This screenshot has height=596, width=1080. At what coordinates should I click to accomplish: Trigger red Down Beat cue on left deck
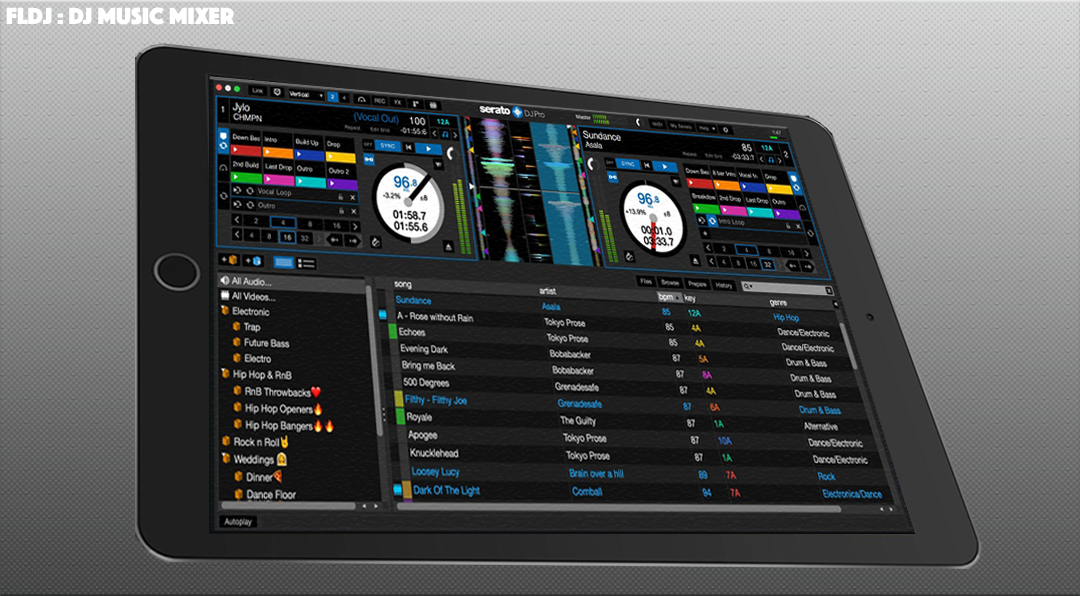[246, 150]
